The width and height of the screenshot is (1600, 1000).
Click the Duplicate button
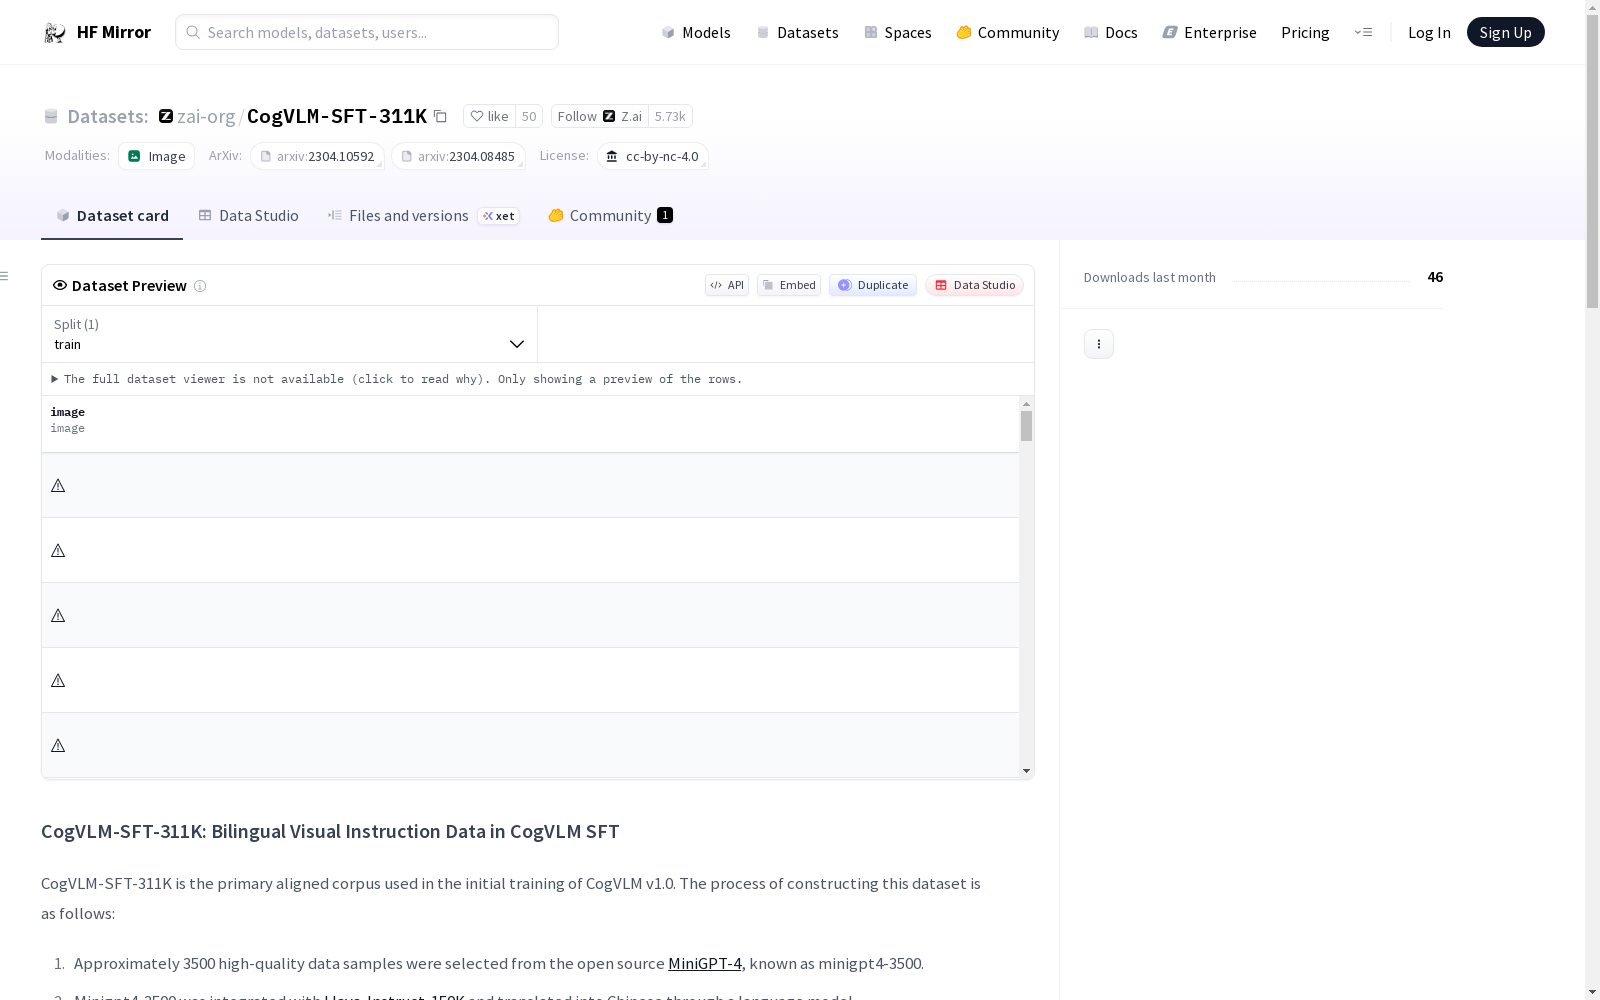(x=873, y=285)
